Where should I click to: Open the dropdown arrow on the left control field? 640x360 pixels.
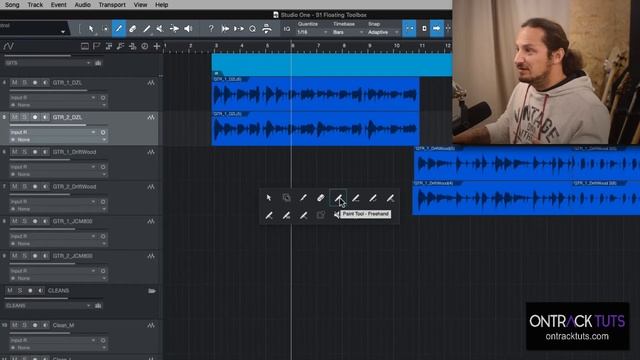[x=63, y=32]
